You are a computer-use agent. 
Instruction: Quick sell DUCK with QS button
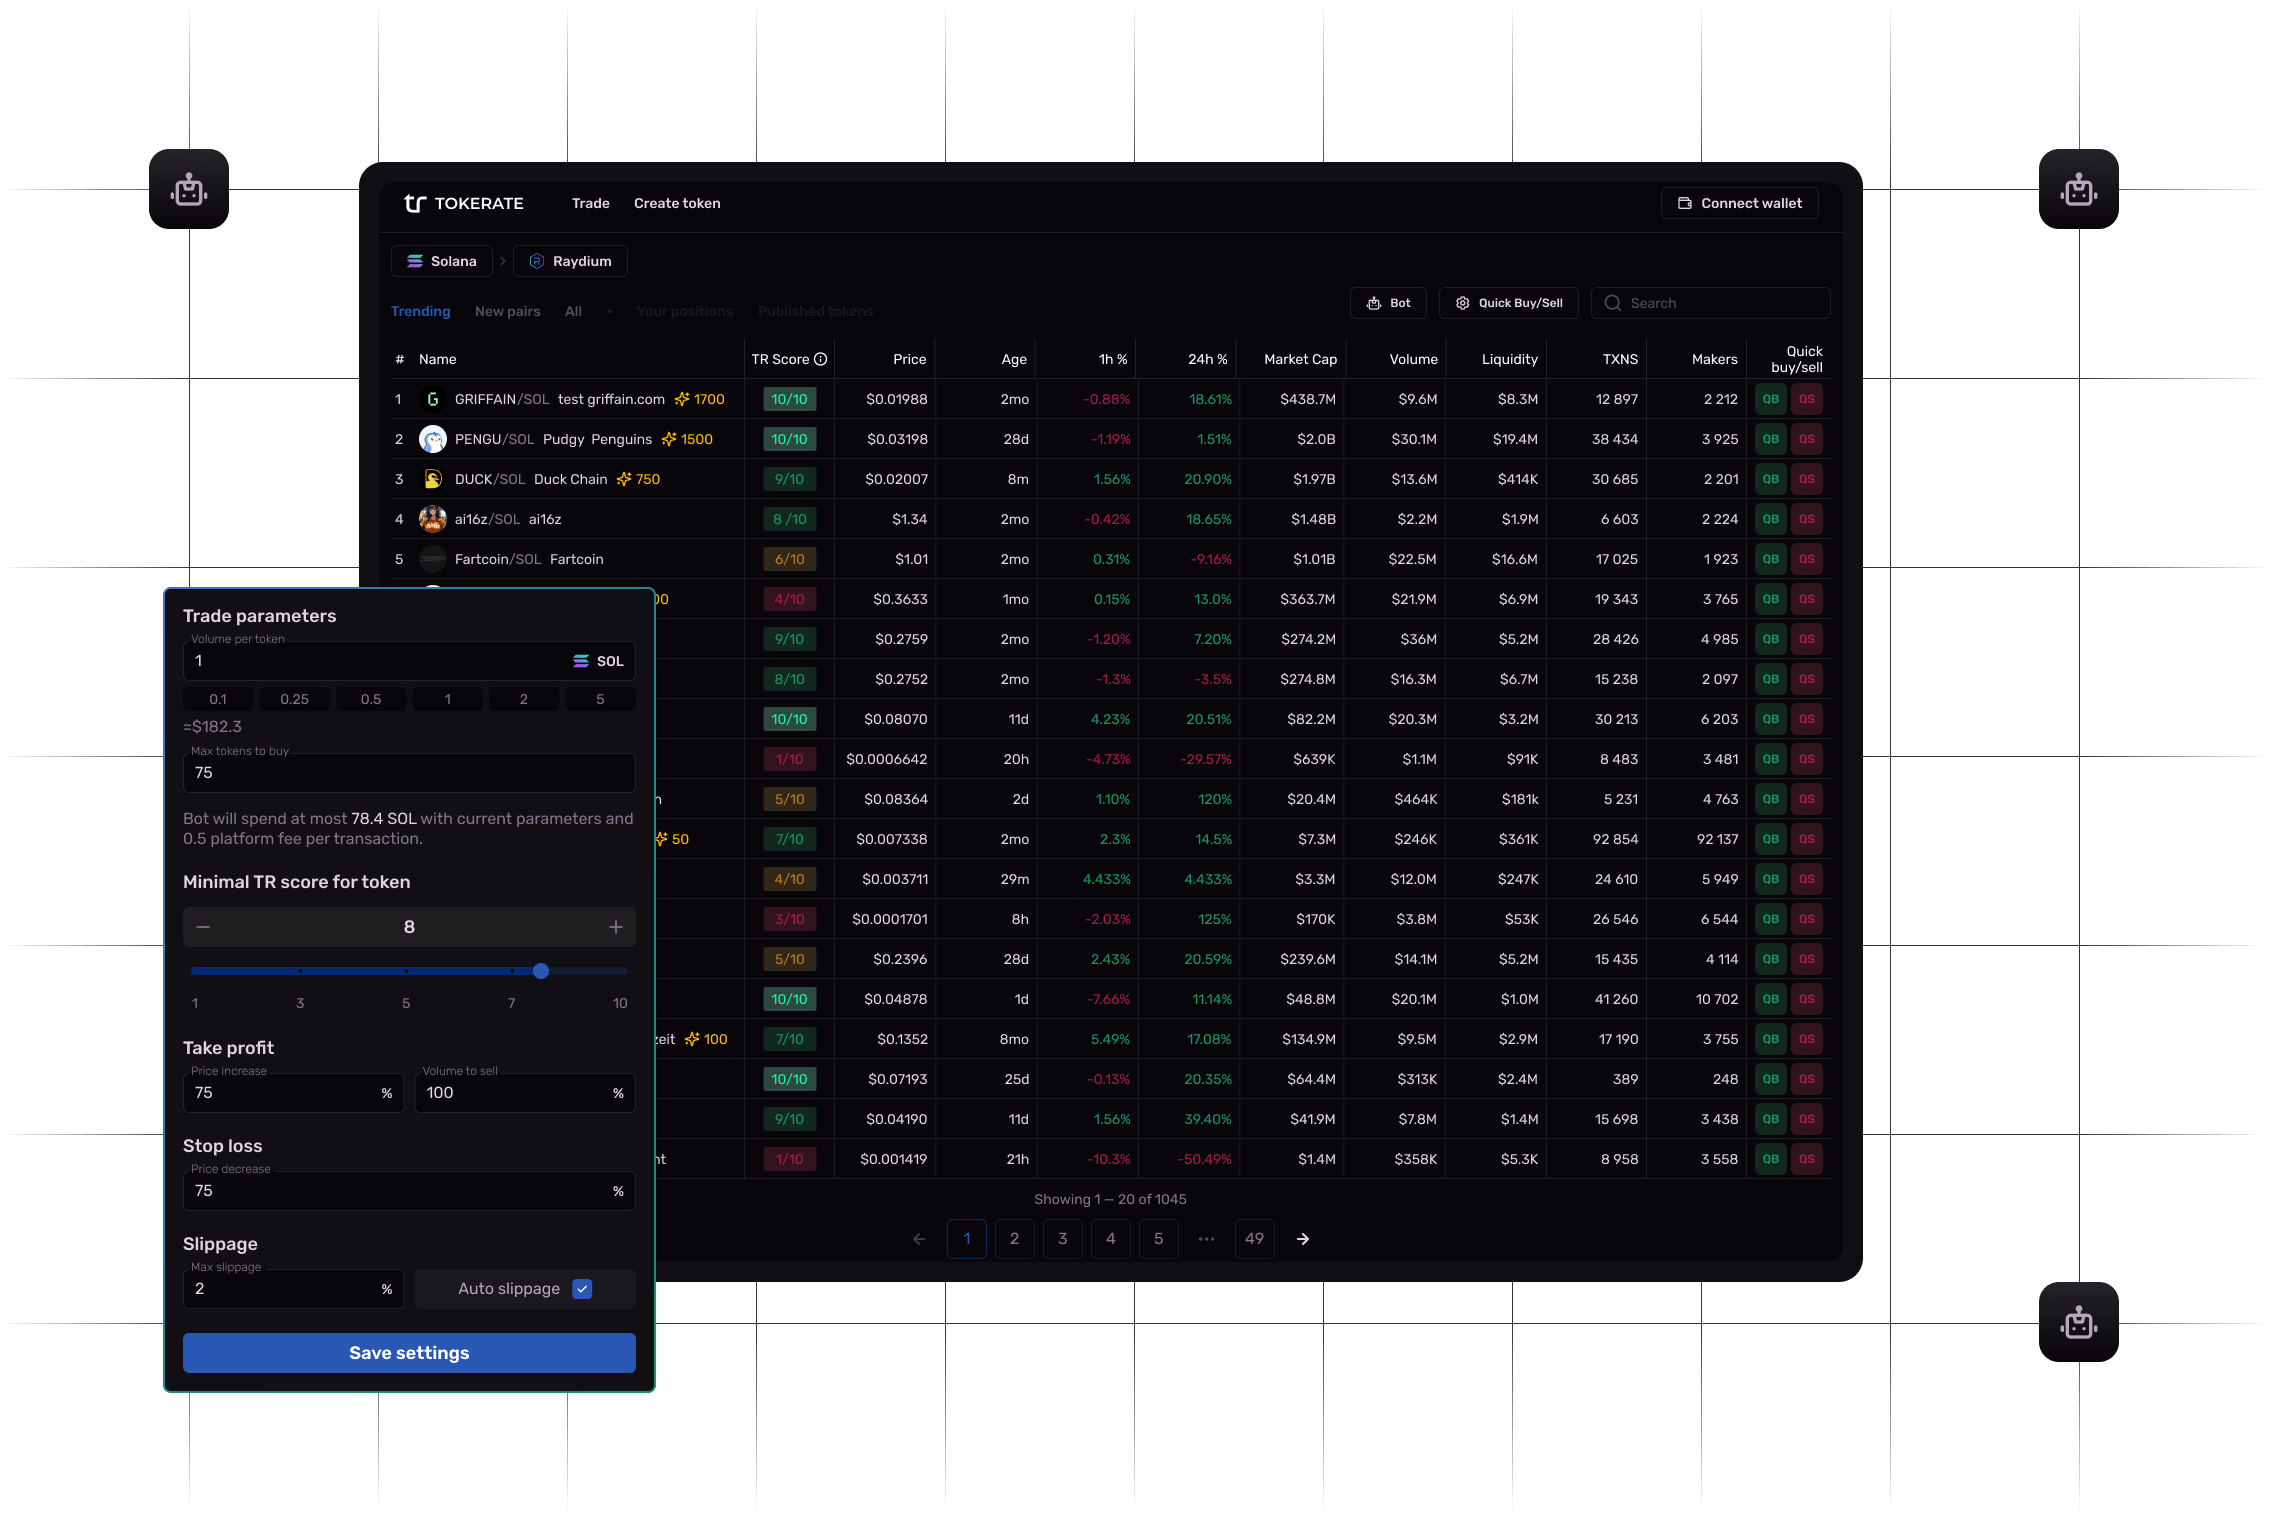coord(1807,479)
